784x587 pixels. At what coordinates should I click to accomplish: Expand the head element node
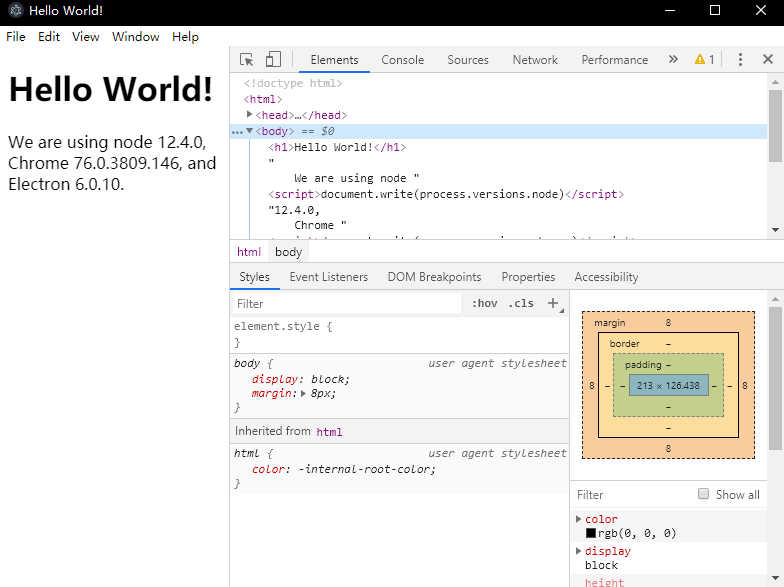click(x=250, y=115)
